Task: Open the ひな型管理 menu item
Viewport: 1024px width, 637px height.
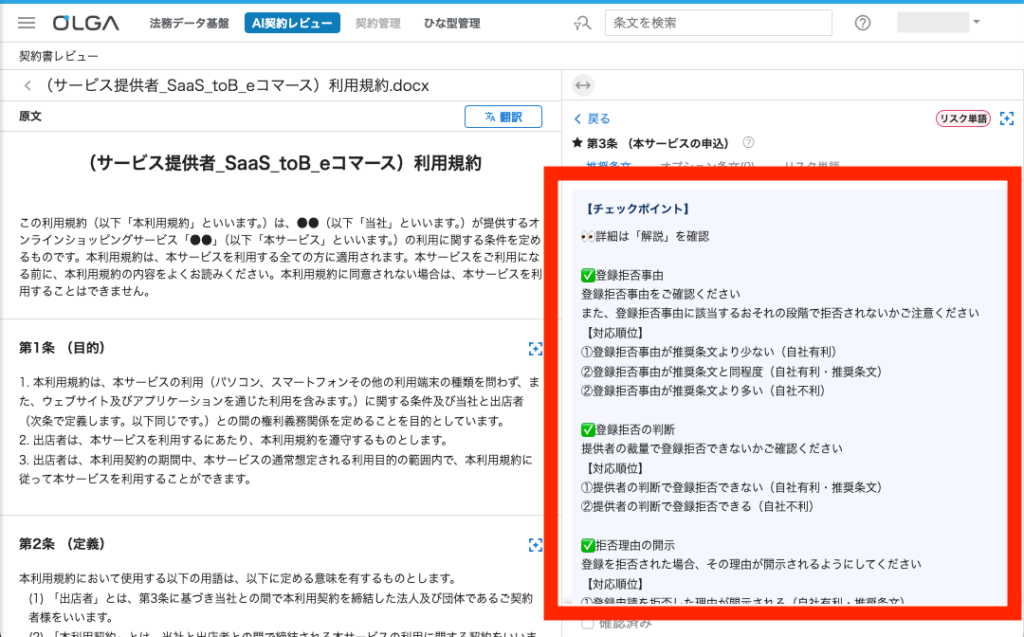Action: point(452,24)
